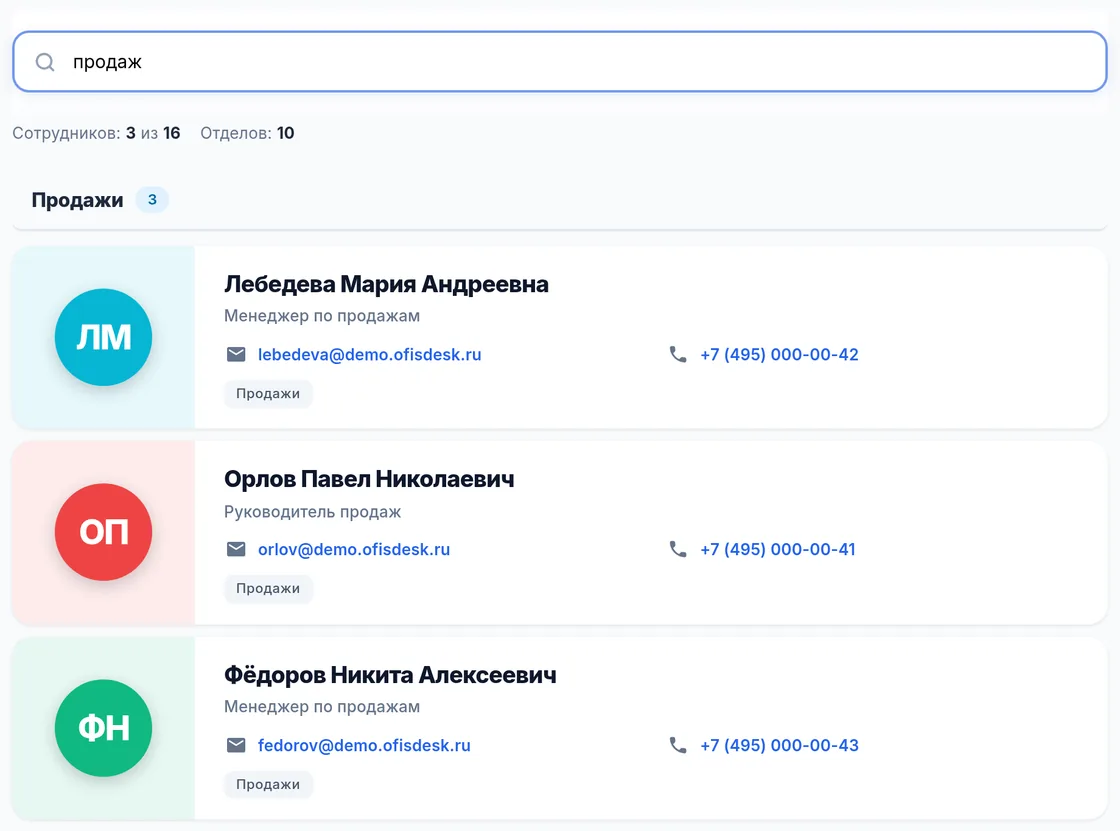Screen dimensions: 1120x831
Task: Focus the search field containing «продаж»
Action: pos(560,61)
